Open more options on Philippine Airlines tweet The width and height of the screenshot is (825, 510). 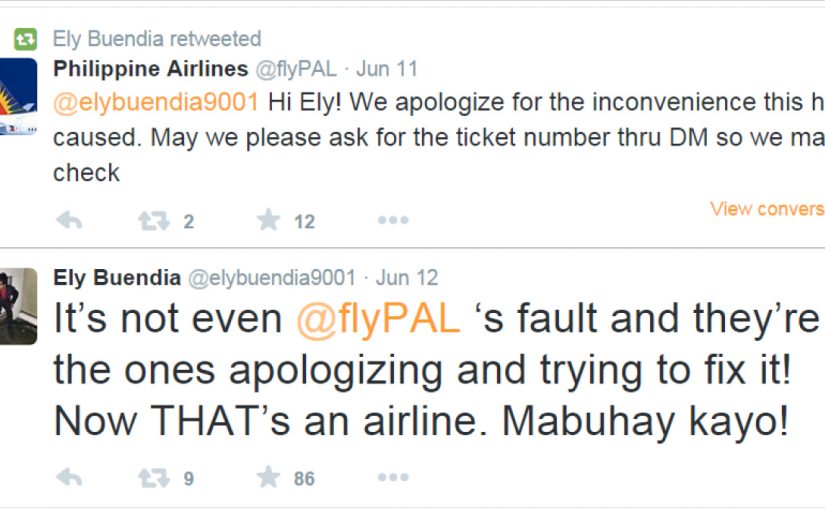click(392, 221)
